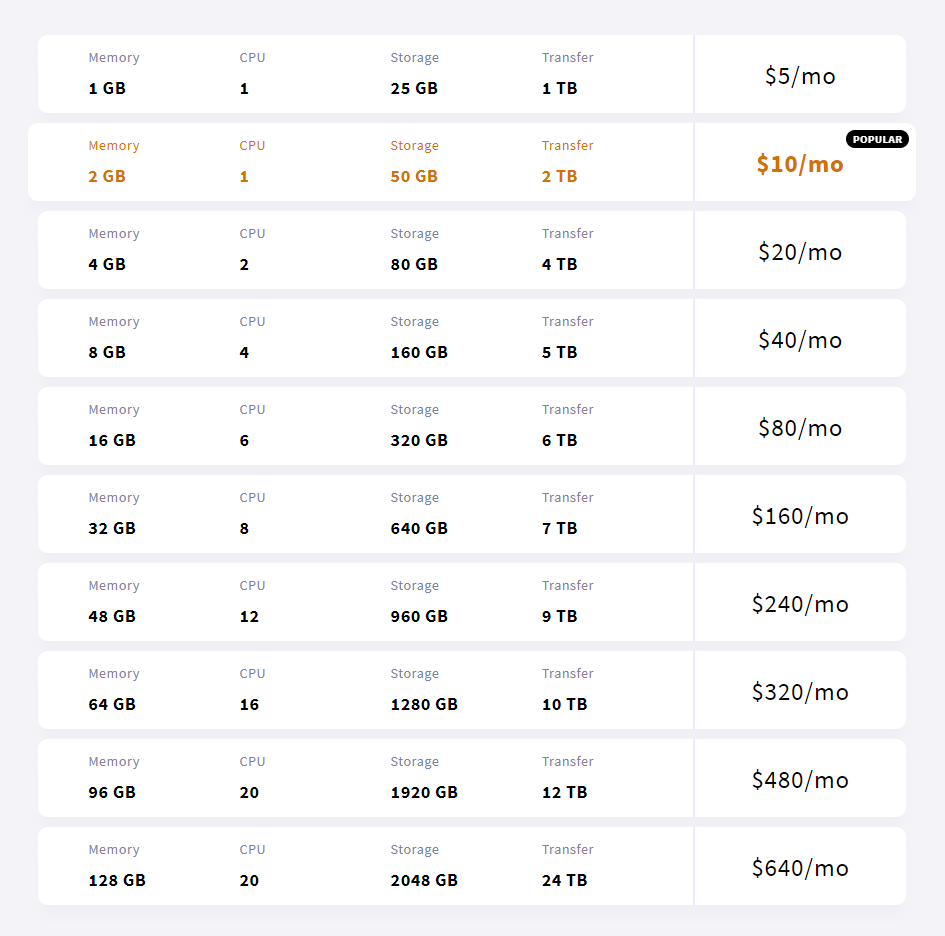Click the 320 GB storage value
This screenshot has height=936, width=945.
(419, 441)
